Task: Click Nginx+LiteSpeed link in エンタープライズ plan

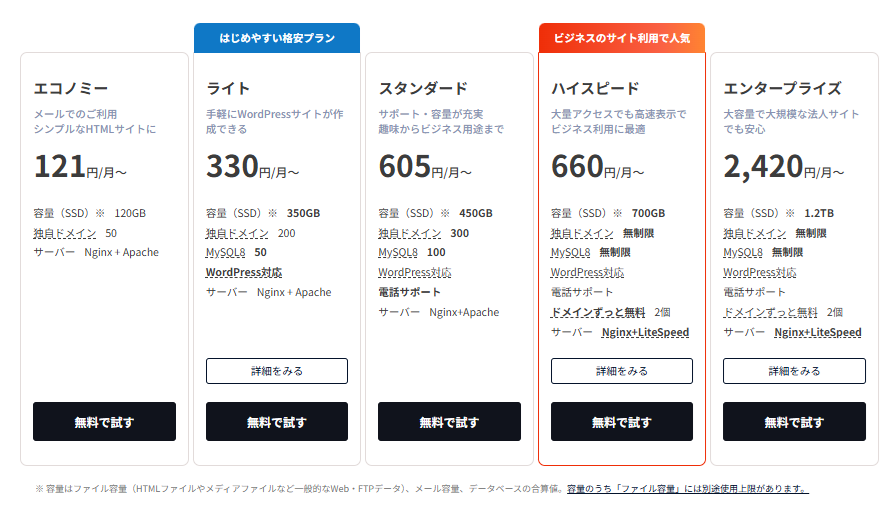Action: 818,332
